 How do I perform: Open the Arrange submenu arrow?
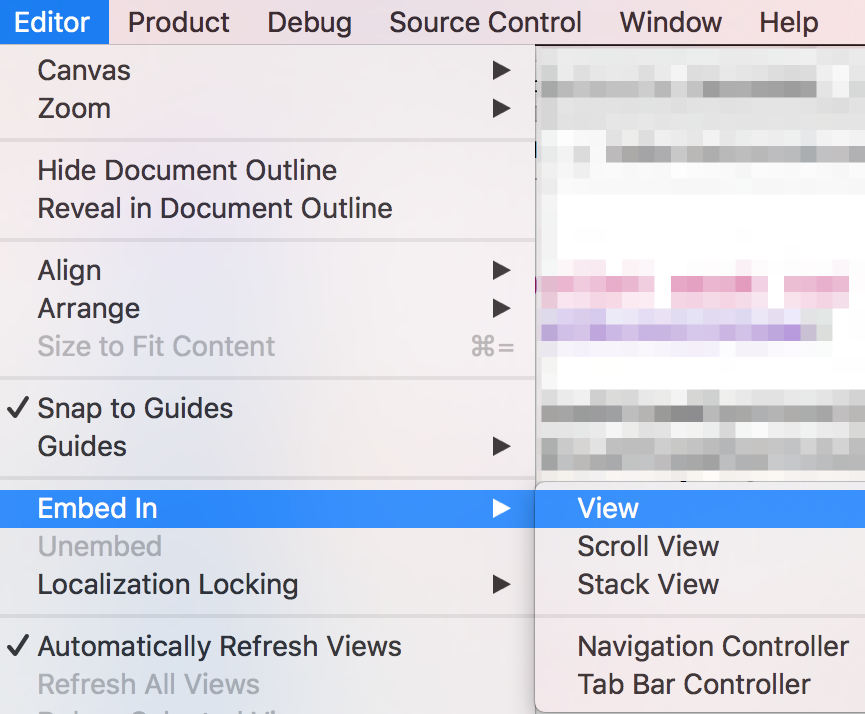click(501, 308)
